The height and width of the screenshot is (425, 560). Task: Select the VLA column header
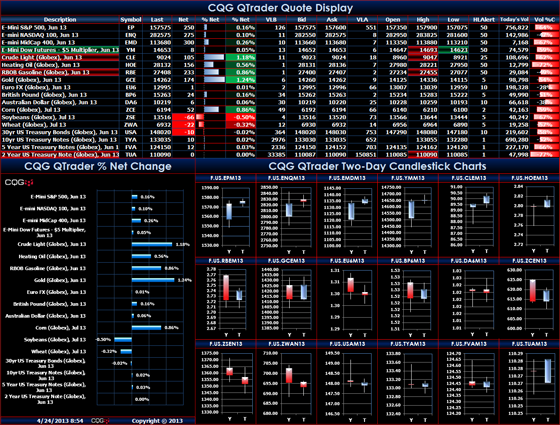click(362, 20)
